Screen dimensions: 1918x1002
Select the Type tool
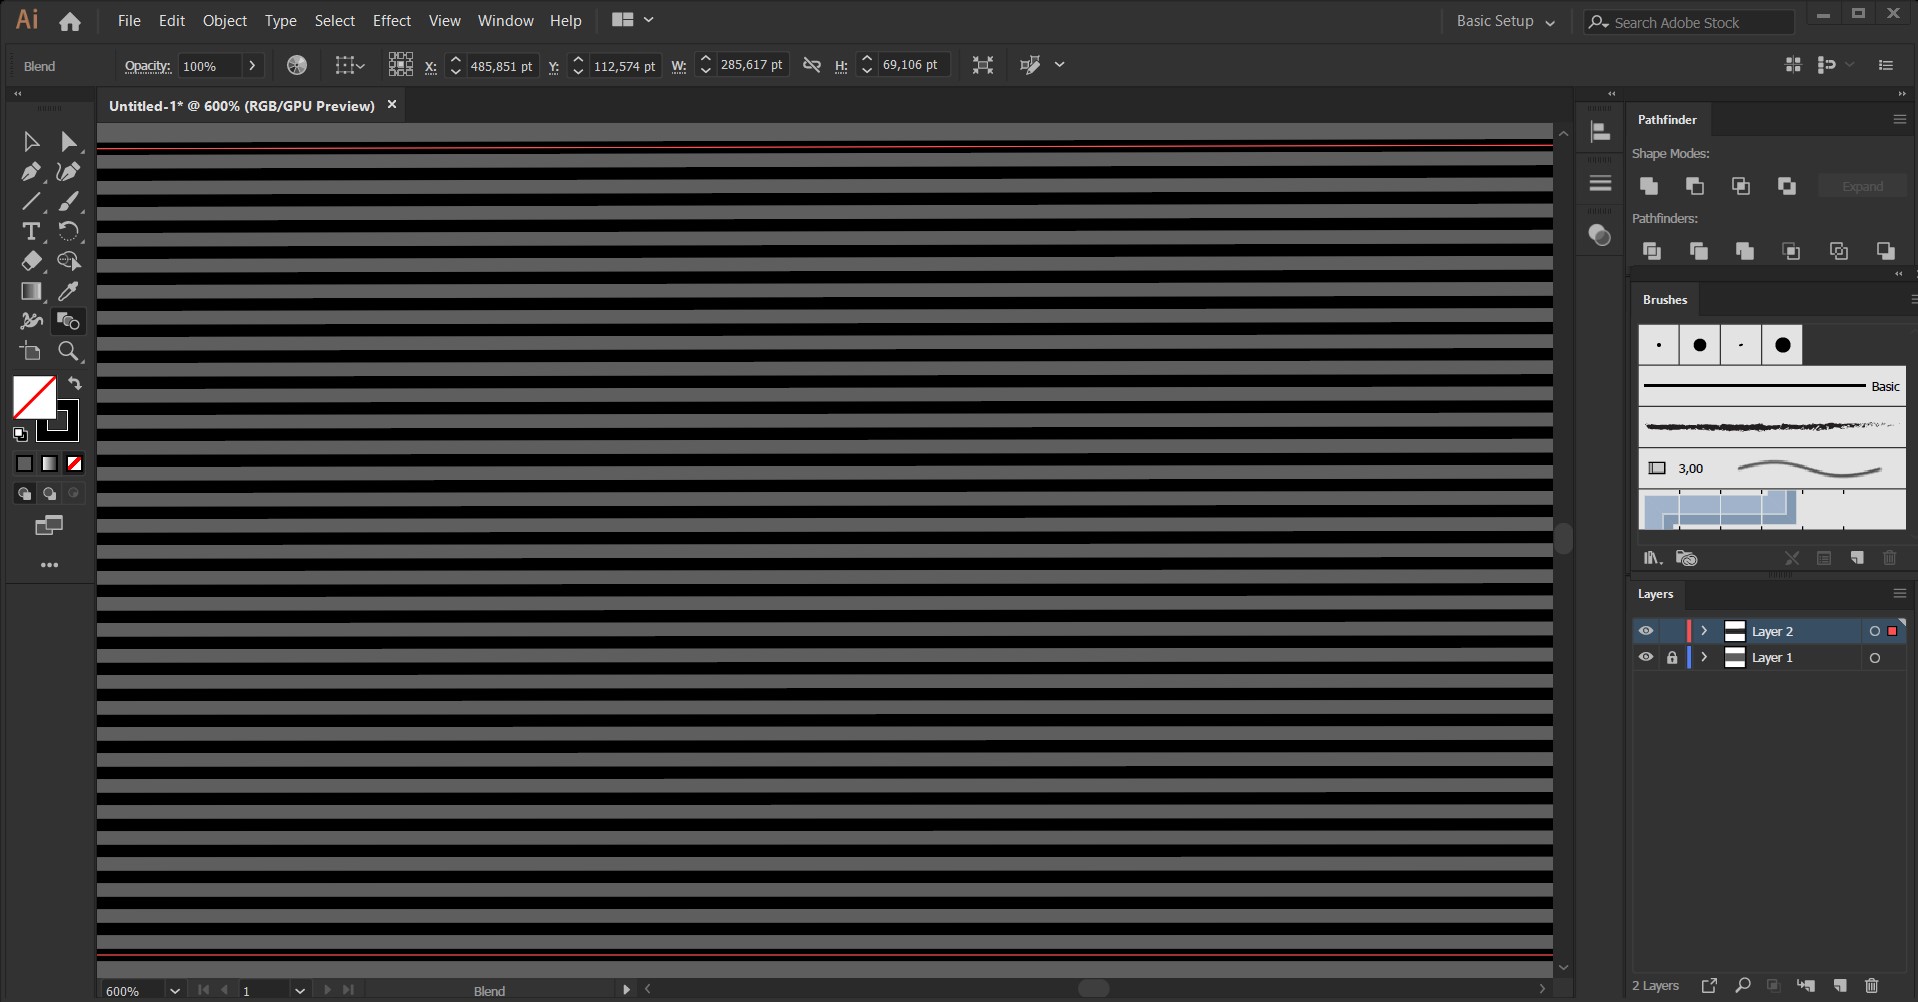pos(31,231)
